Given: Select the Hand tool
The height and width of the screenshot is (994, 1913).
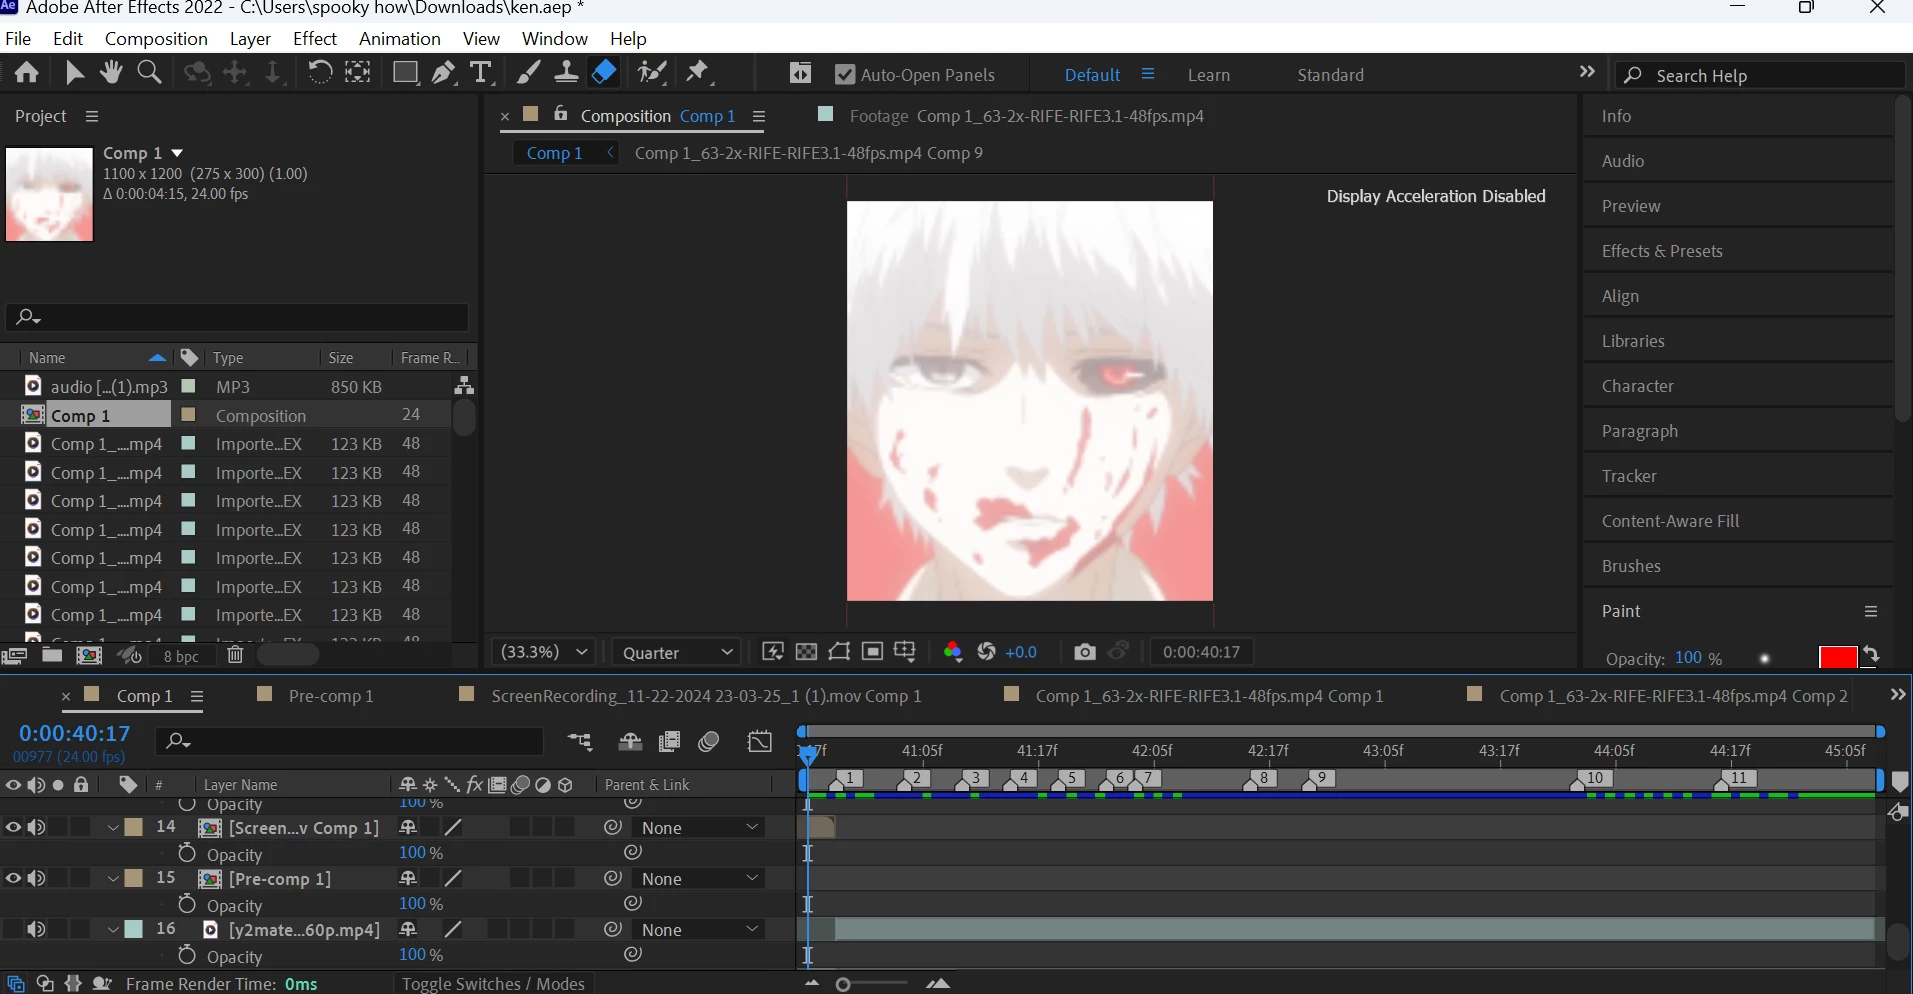Looking at the screenshot, I should [110, 73].
